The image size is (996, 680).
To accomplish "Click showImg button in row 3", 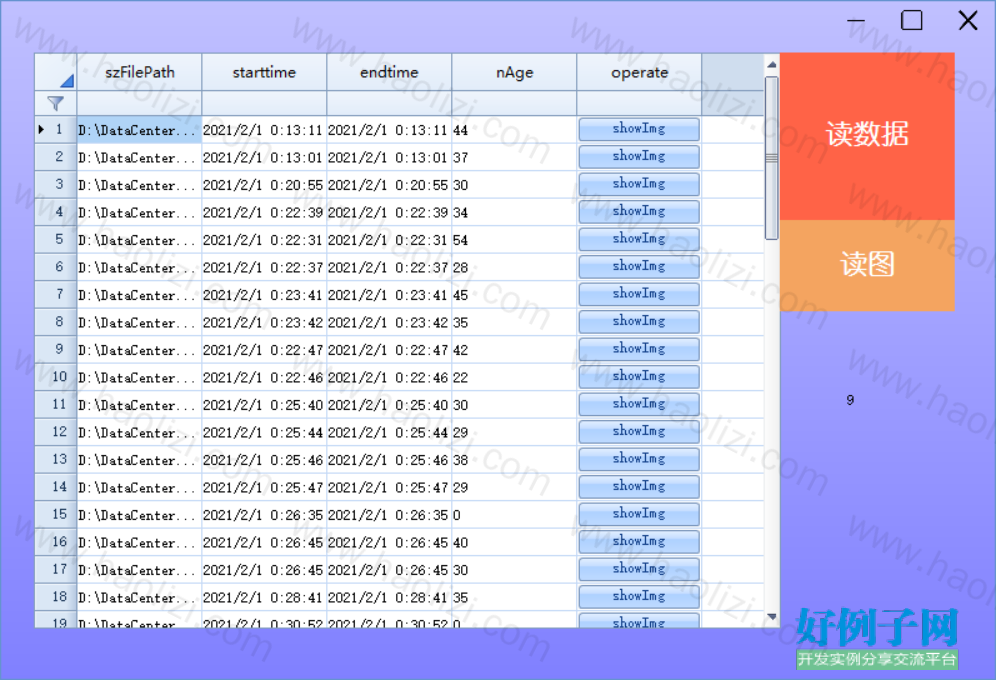I will point(639,184).
